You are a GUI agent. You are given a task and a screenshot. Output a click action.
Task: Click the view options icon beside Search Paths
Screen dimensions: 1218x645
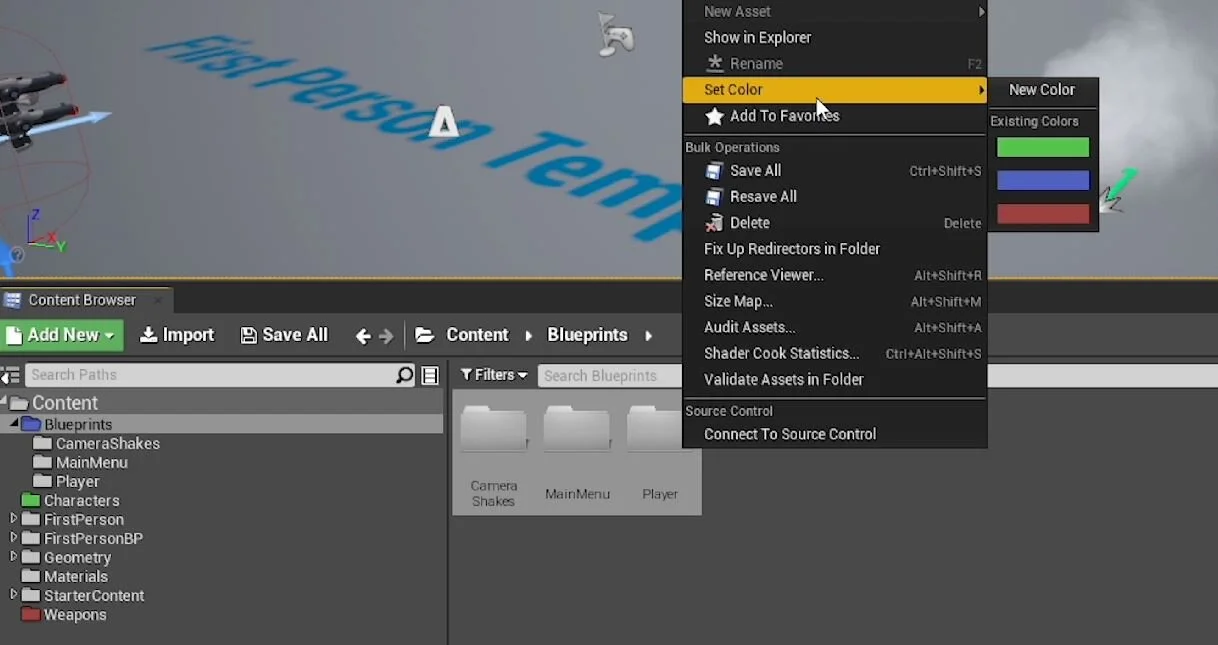pyautogui.click(x=429, y=375)
